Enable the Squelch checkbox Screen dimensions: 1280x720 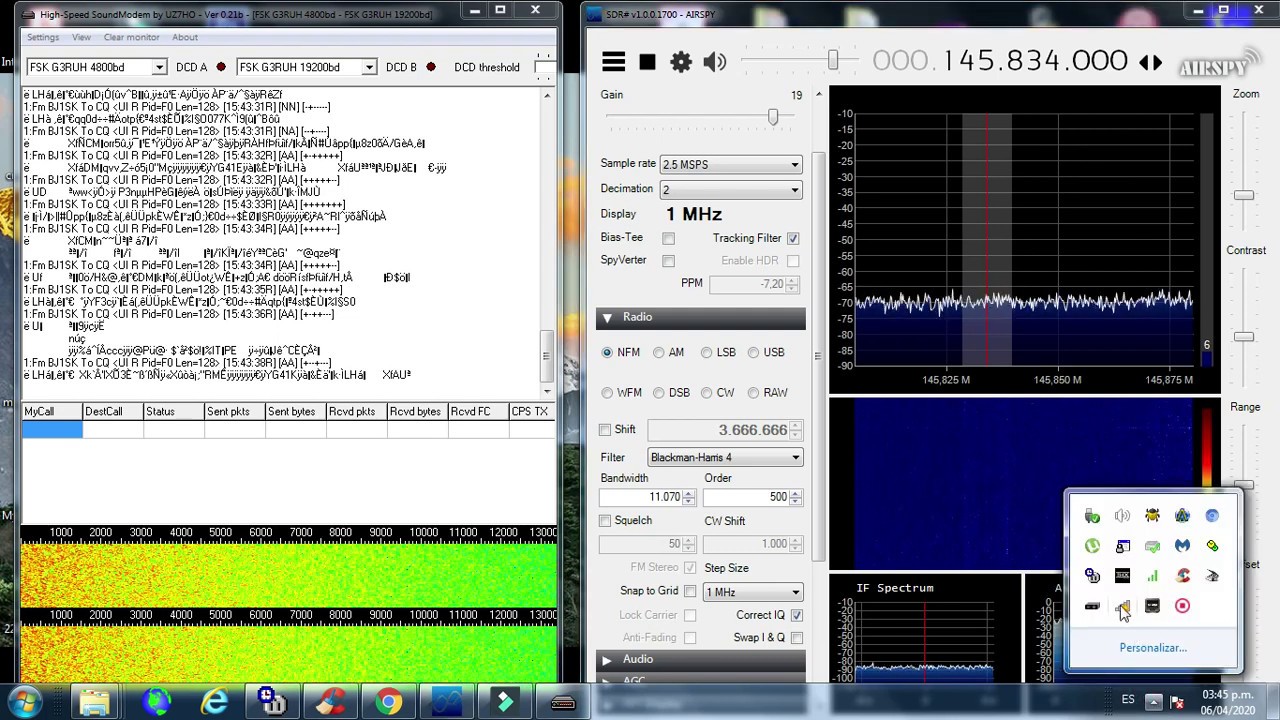pos(605,521)
